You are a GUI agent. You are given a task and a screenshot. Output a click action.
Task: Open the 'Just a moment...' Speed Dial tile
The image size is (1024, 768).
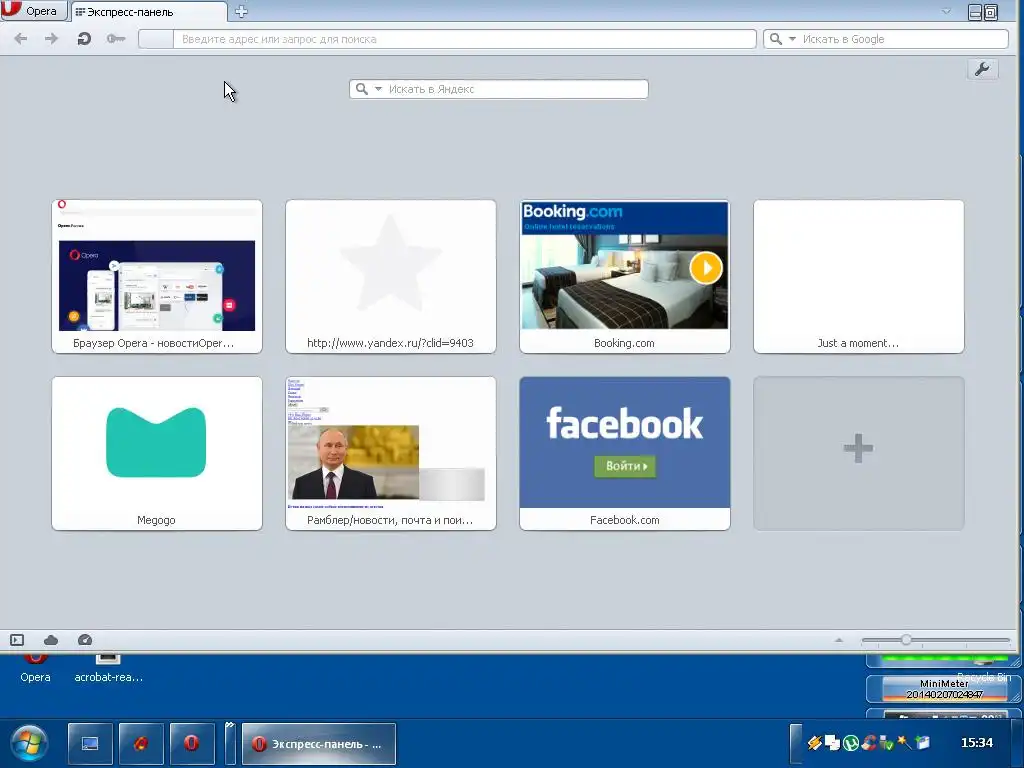858,276
